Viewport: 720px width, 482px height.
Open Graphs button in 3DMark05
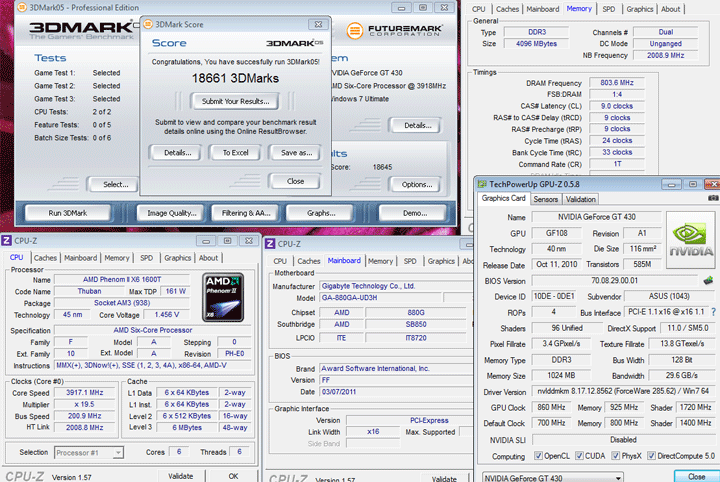321,213
